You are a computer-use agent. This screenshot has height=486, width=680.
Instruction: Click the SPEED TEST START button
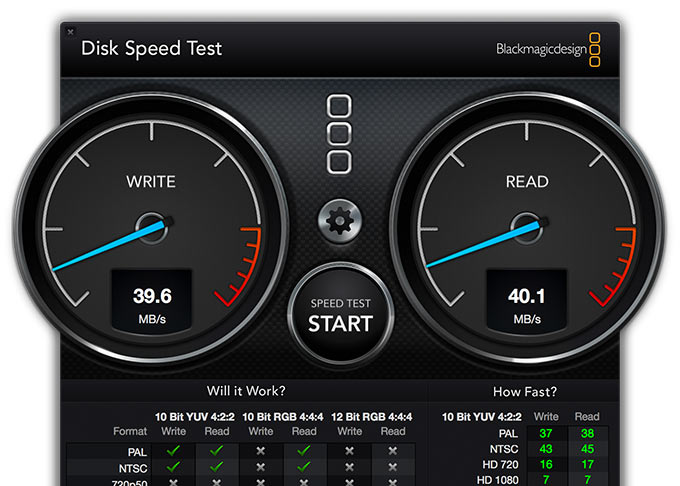(340, 315)
